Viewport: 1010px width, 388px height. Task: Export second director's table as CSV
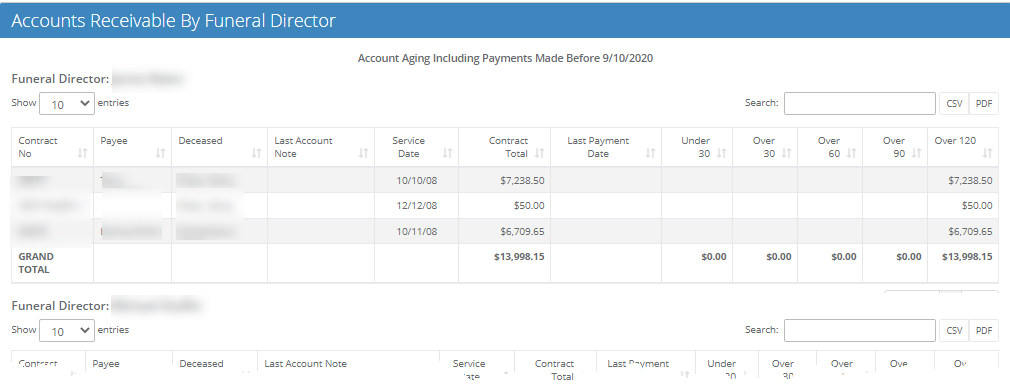point(954,330)
